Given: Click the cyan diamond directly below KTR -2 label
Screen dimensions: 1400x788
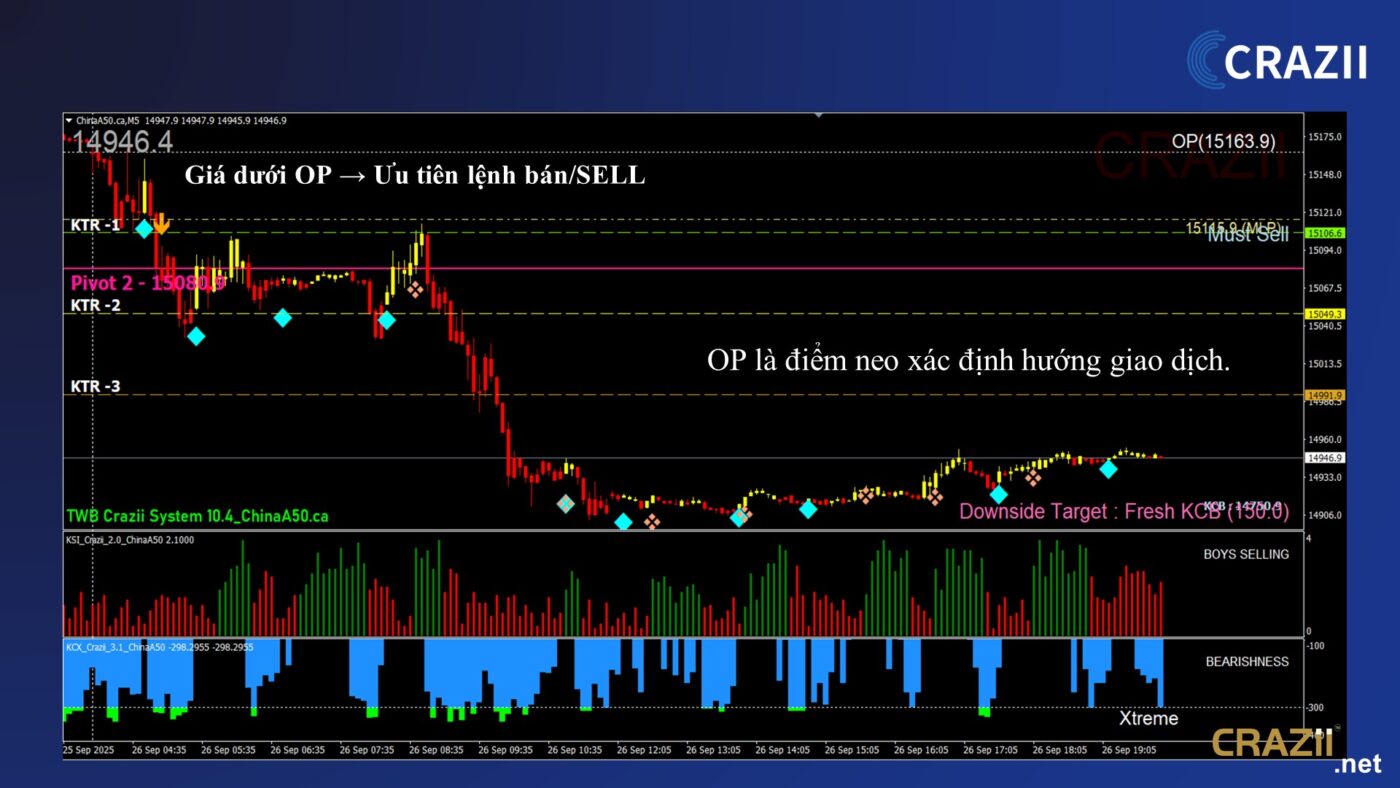Looking at the screenshot, I should click(x=196, y=336).
